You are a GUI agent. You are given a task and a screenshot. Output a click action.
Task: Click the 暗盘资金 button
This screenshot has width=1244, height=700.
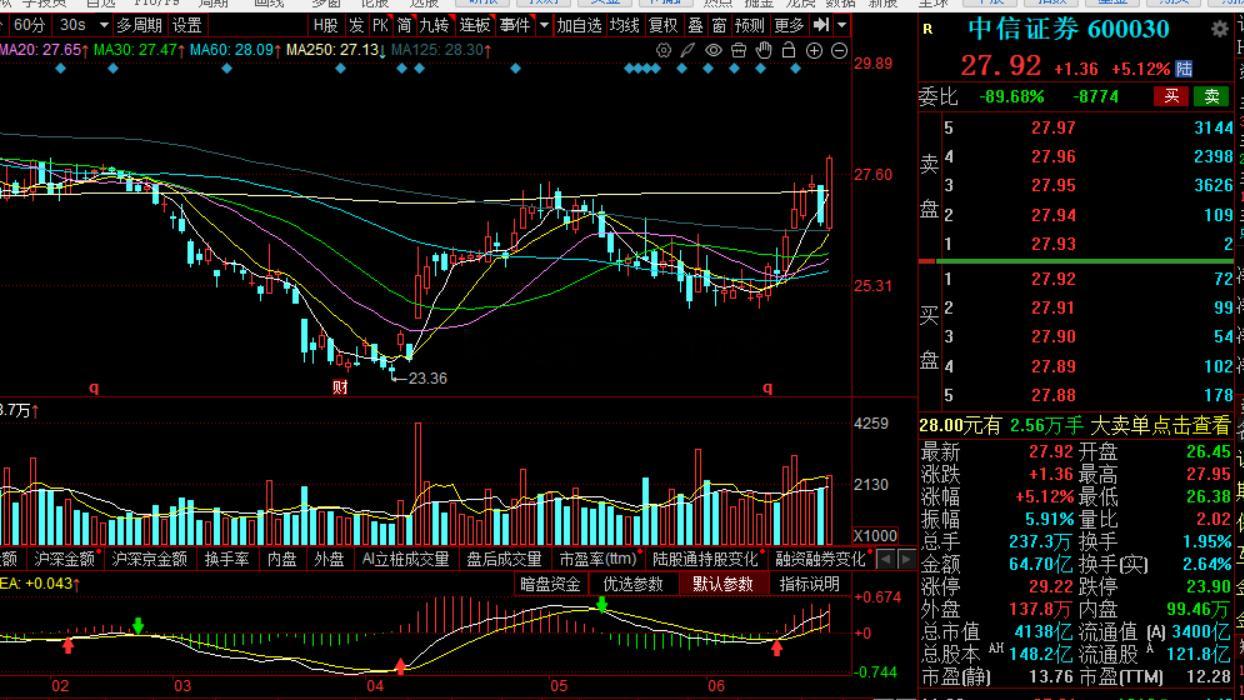click(550, 584)
